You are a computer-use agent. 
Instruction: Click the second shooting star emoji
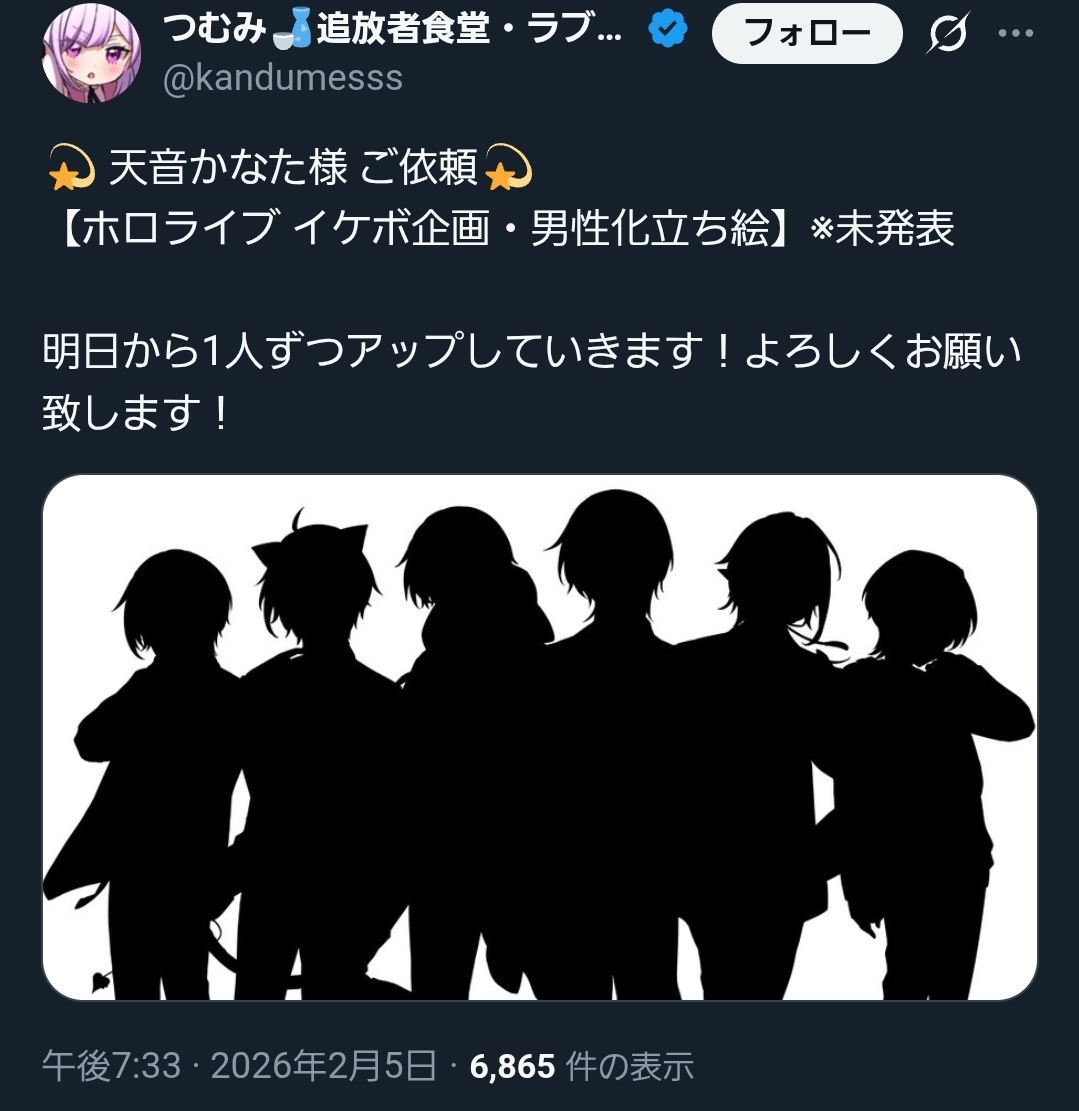point(508,168)
